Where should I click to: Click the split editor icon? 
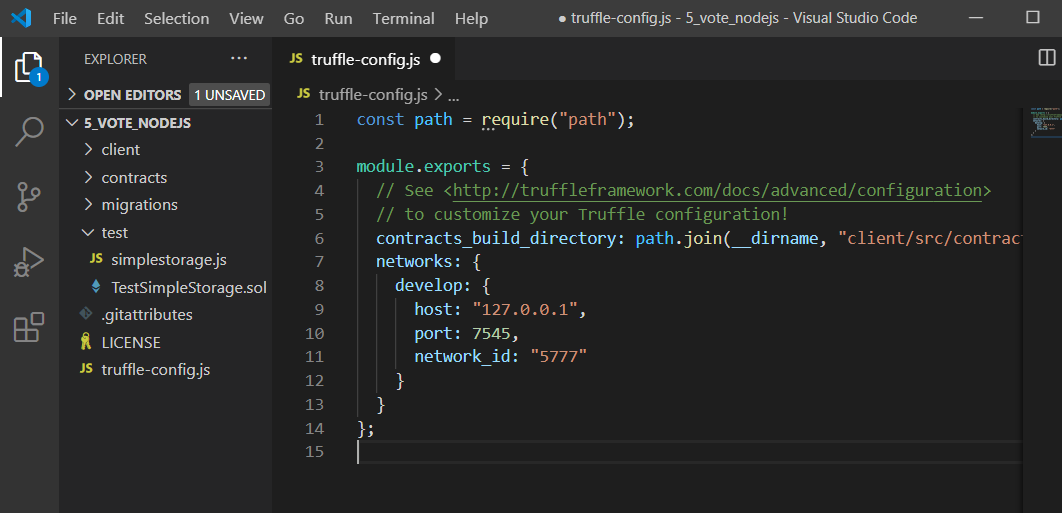click(x=1046, y=58)
